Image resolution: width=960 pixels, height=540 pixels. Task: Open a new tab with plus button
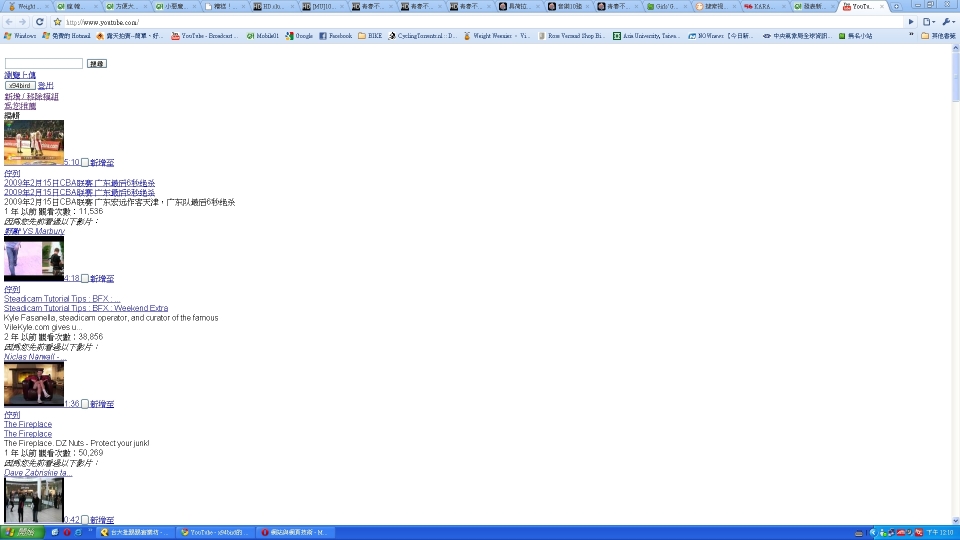pyautogui.click(x=897, y=6)
